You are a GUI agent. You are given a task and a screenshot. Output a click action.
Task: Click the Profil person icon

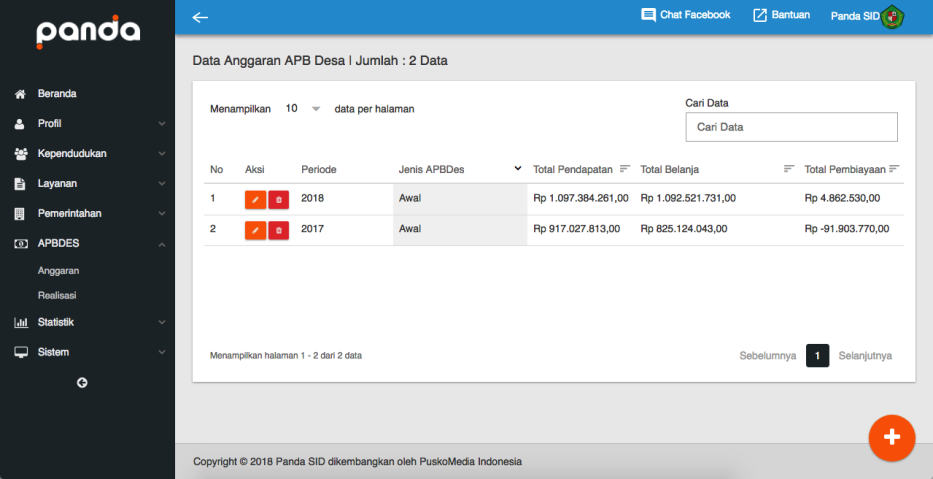coord(20,124)
